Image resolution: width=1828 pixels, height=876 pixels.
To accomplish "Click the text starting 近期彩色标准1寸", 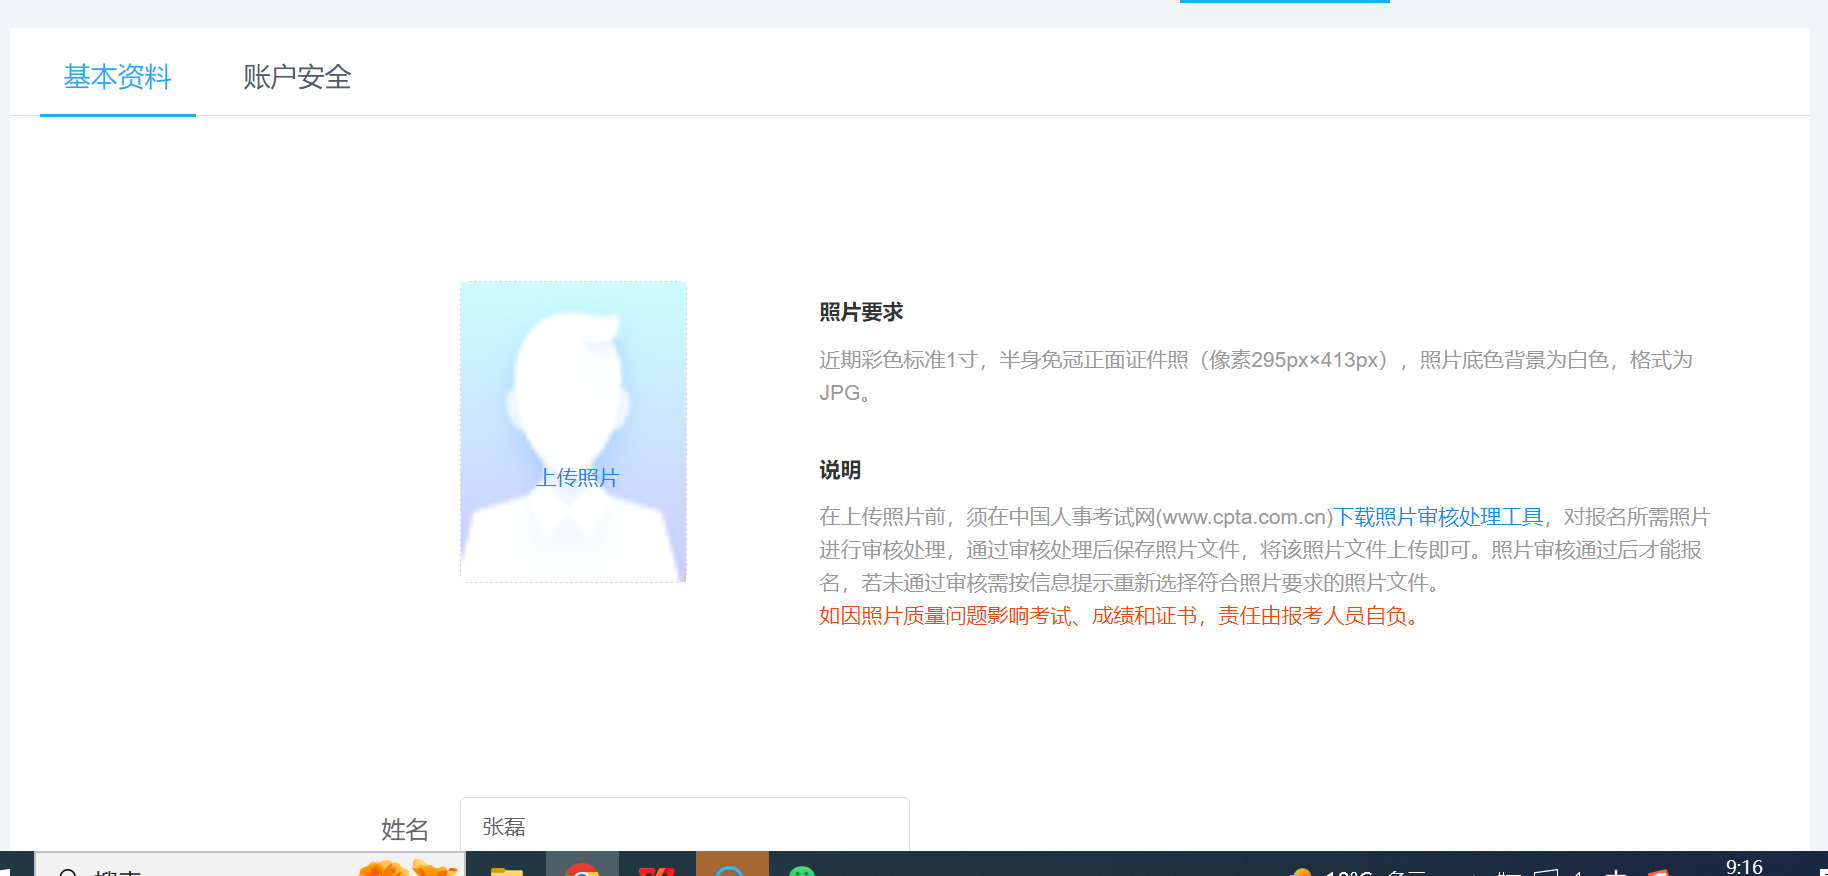I will click(1256, 376).
